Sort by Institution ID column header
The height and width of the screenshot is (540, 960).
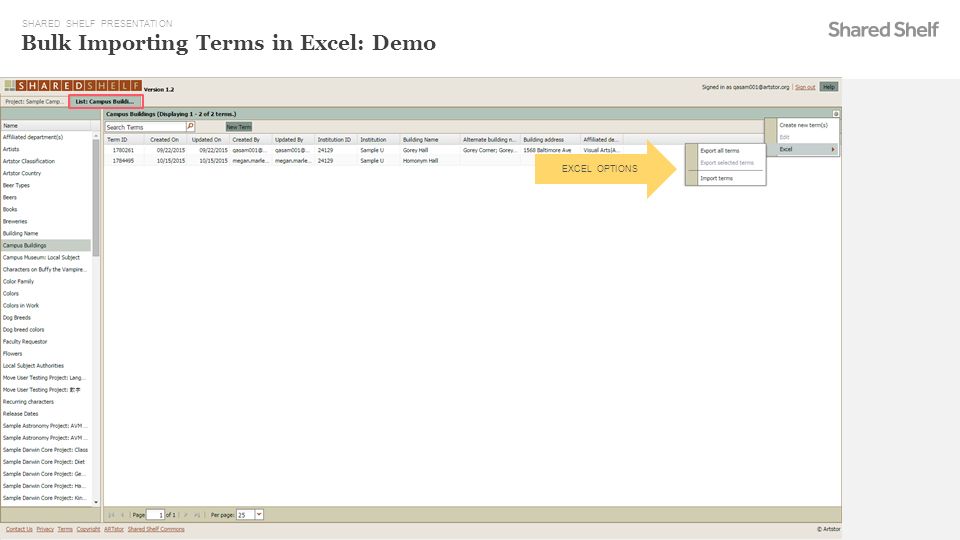[334, 140]
